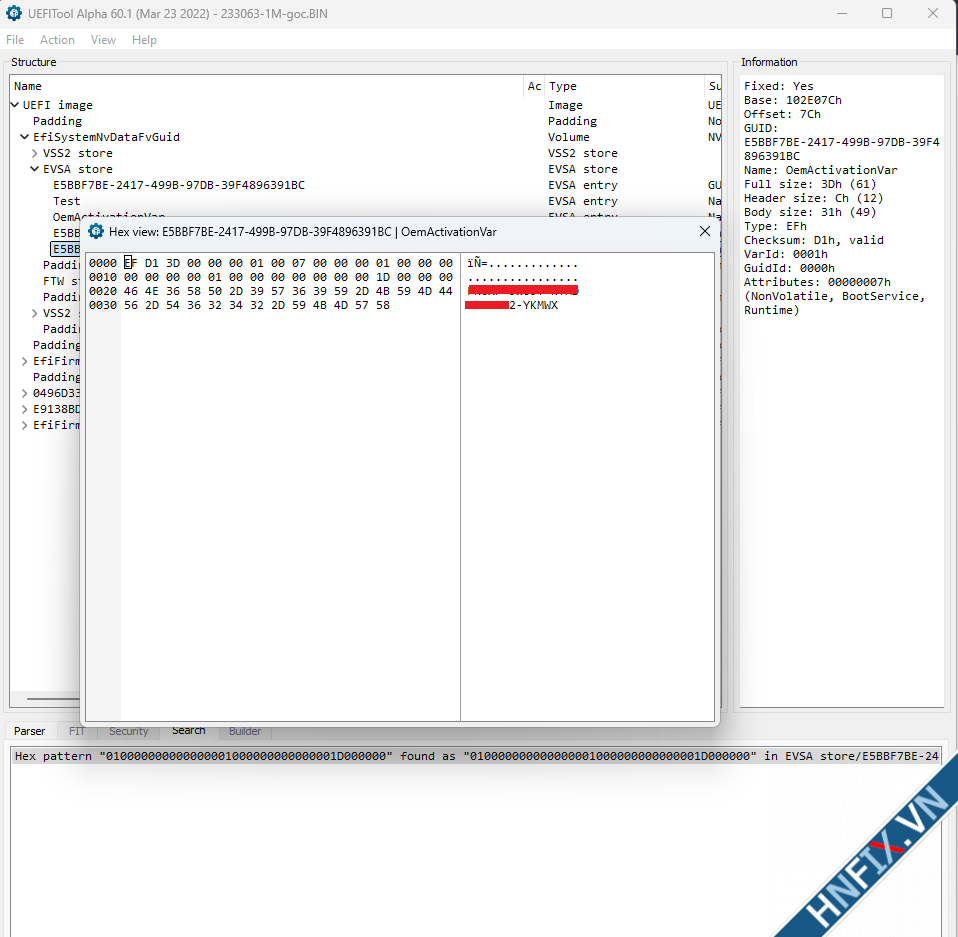Click the hex pattern search result line
This screenshot has width=958, height=937.
coord(476,756)
